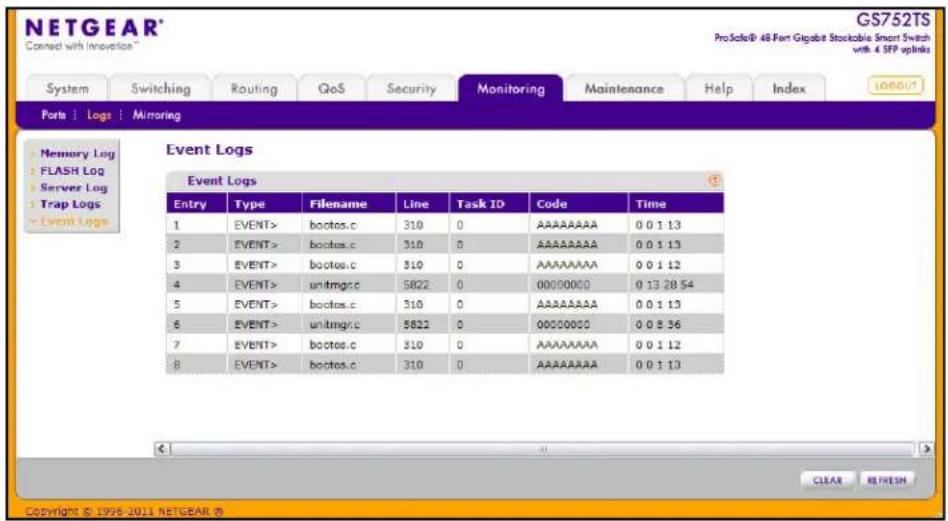Screen dimensions: 948x521
Task: Click EVENT> type in entry 7
Action: (x=255, y=345)
